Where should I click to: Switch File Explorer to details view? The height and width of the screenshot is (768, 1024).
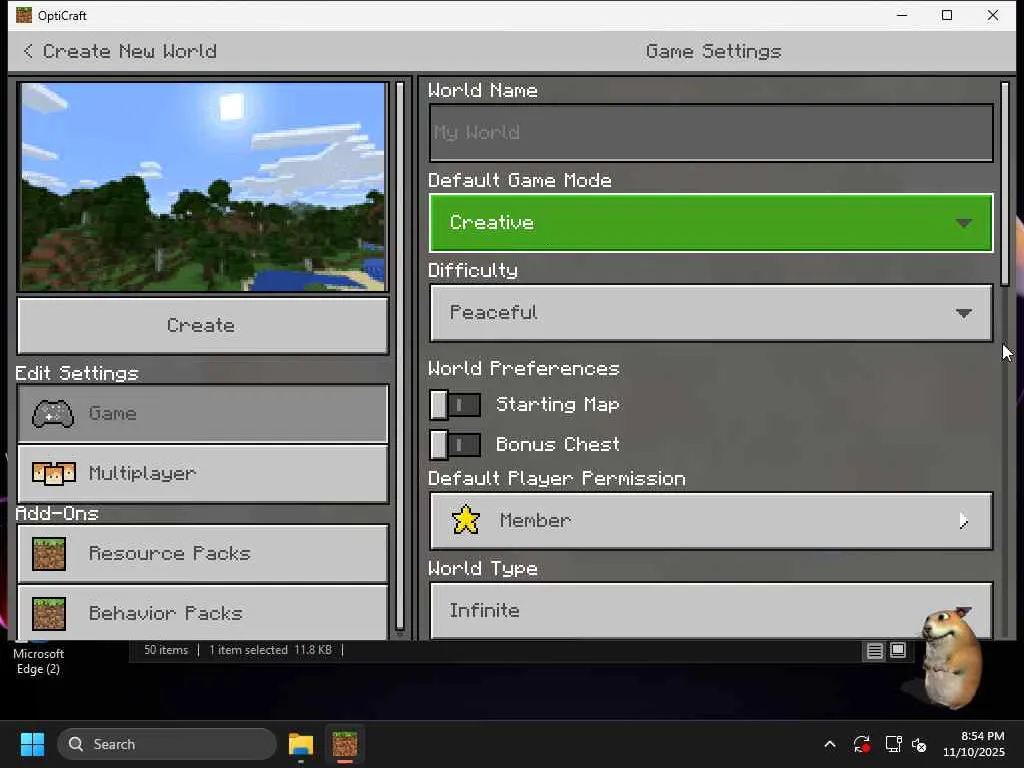tap(874, 650)
